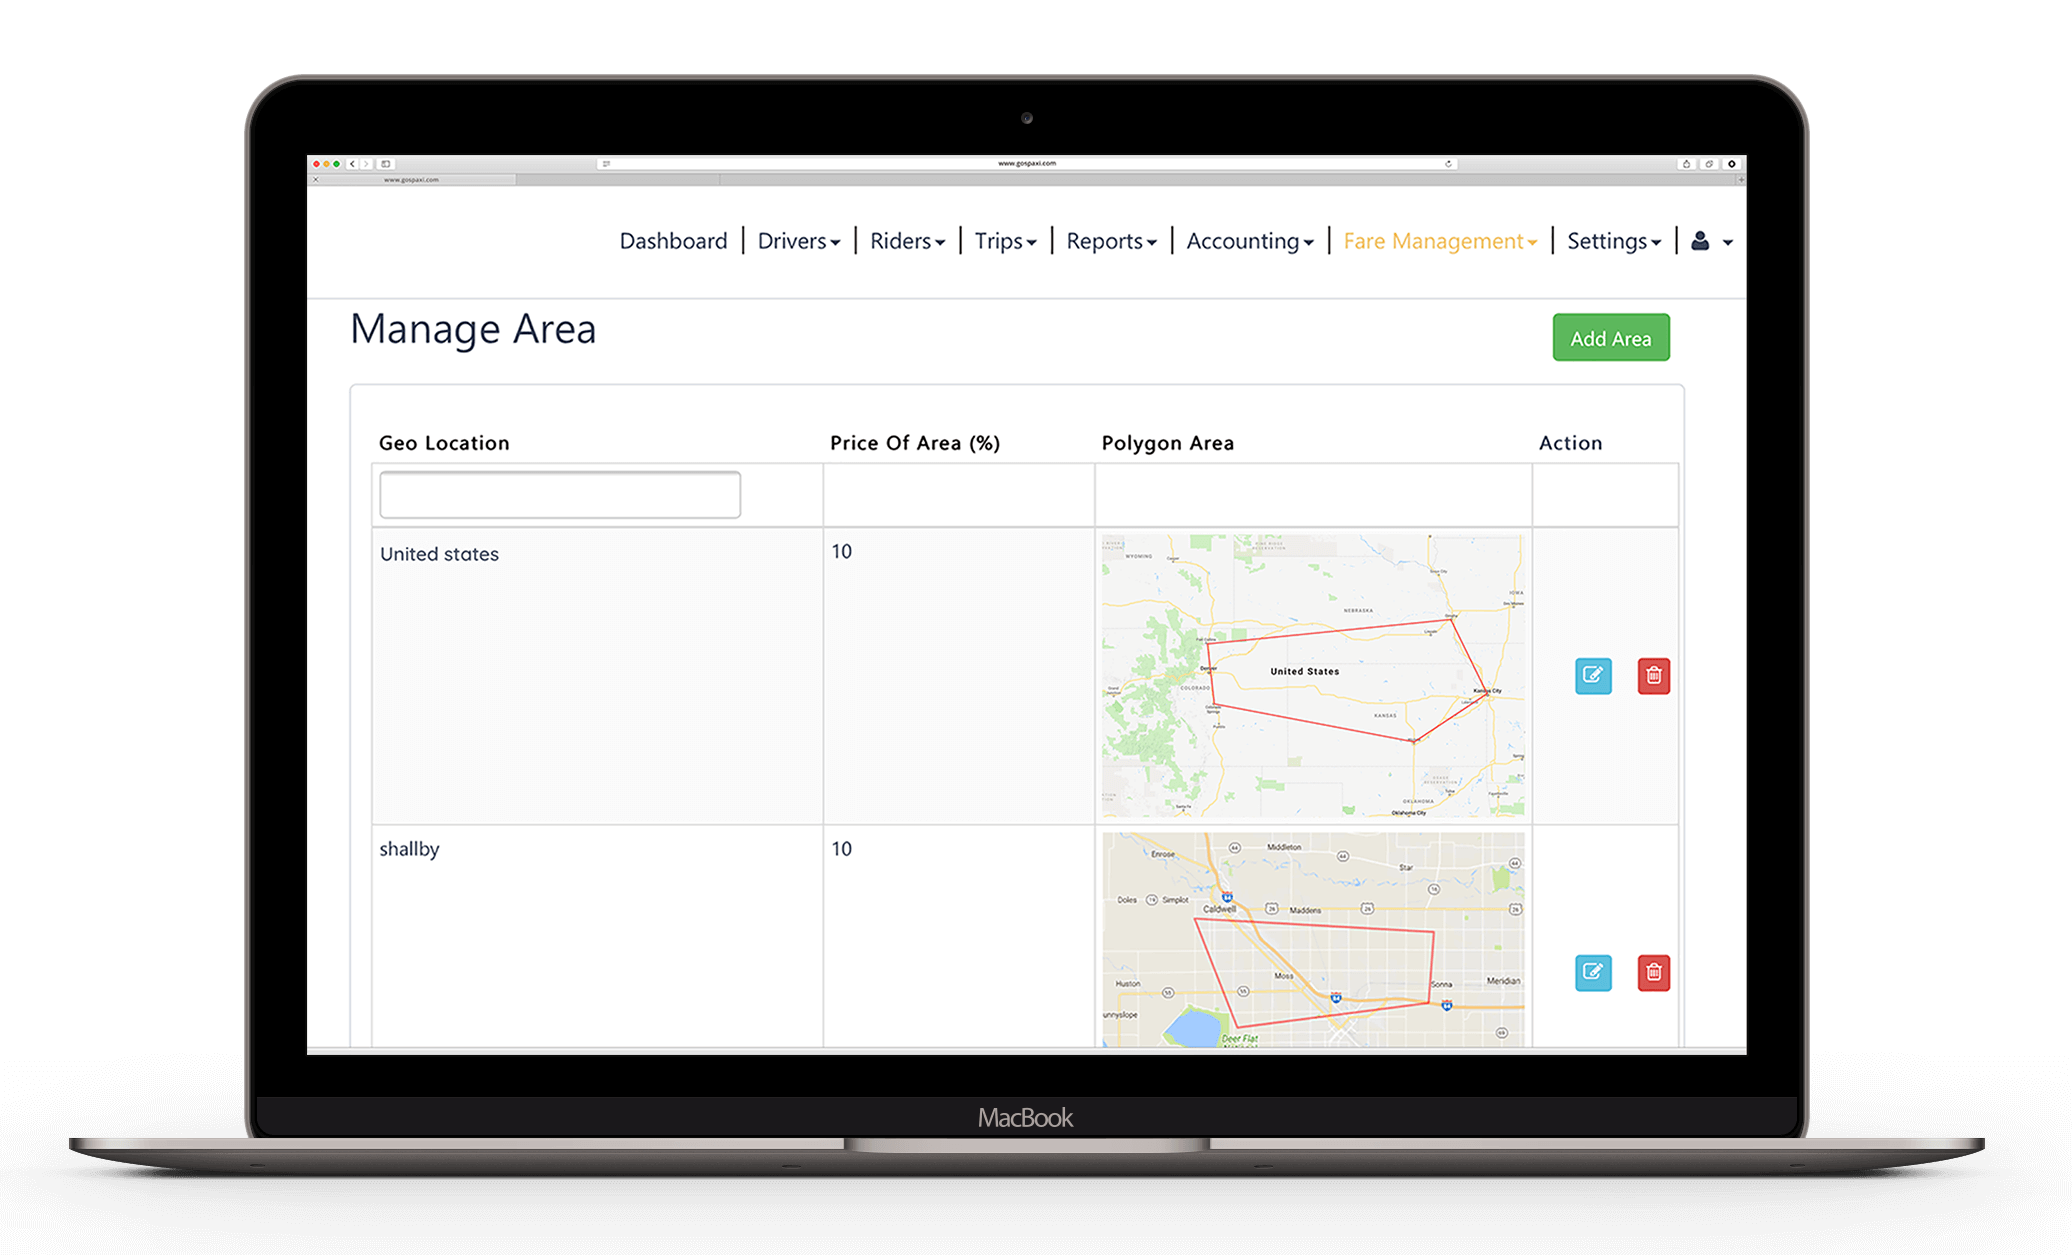Screen dimensions: 2072x1255
Task: Select price value 10 in United states row
Action: pos(842,552)
